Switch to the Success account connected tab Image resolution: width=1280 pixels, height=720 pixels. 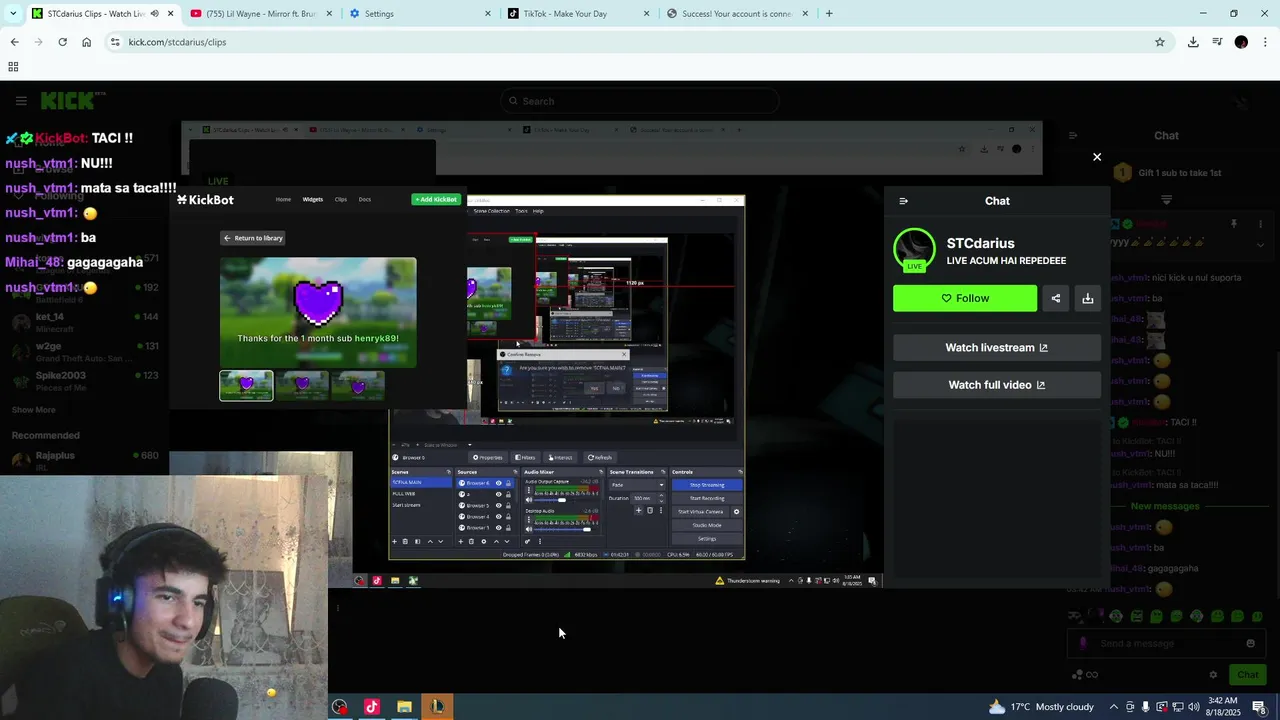(x=736, y=14)
